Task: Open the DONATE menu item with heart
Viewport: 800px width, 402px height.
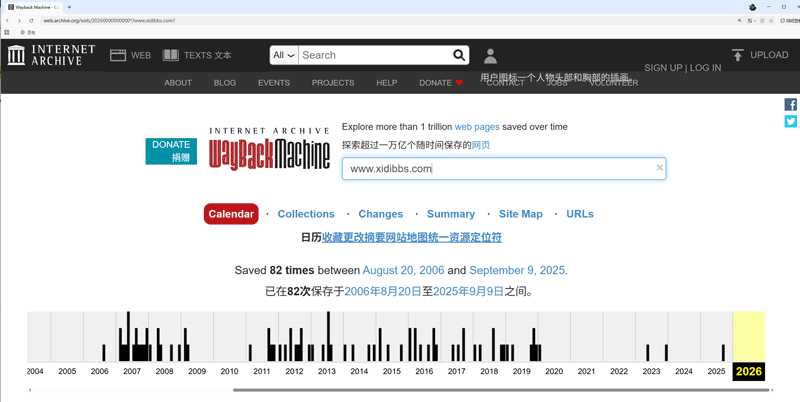Action: 441,83
